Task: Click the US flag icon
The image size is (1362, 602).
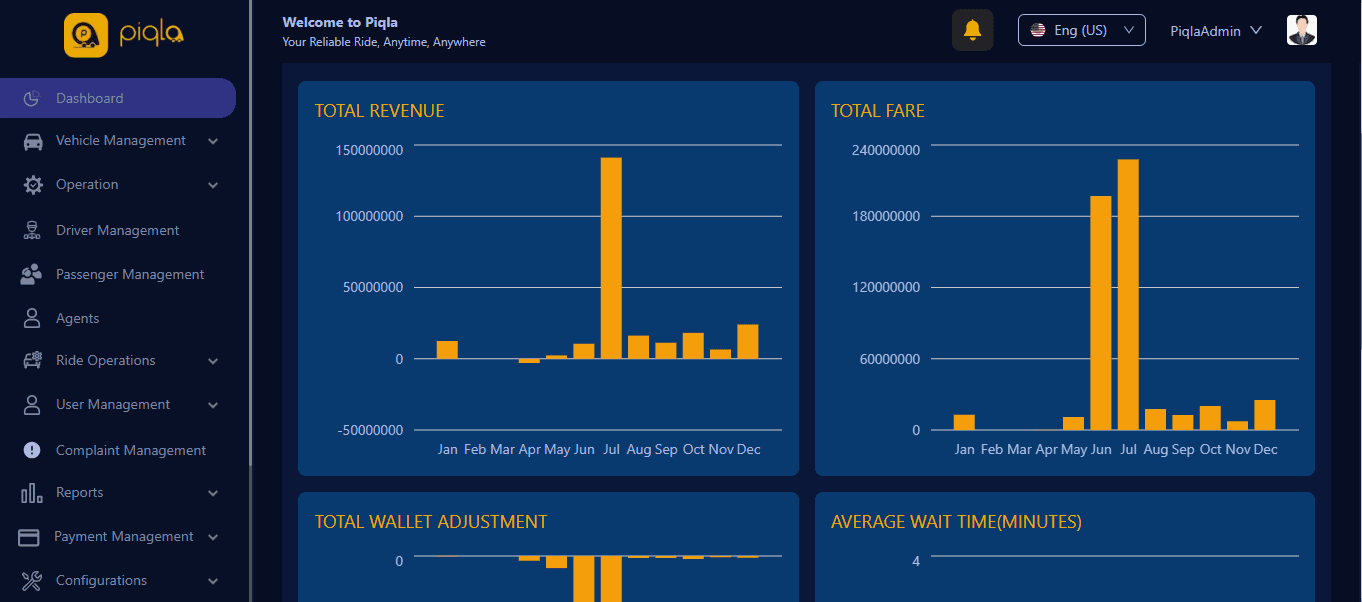Action: [1038, 30]
